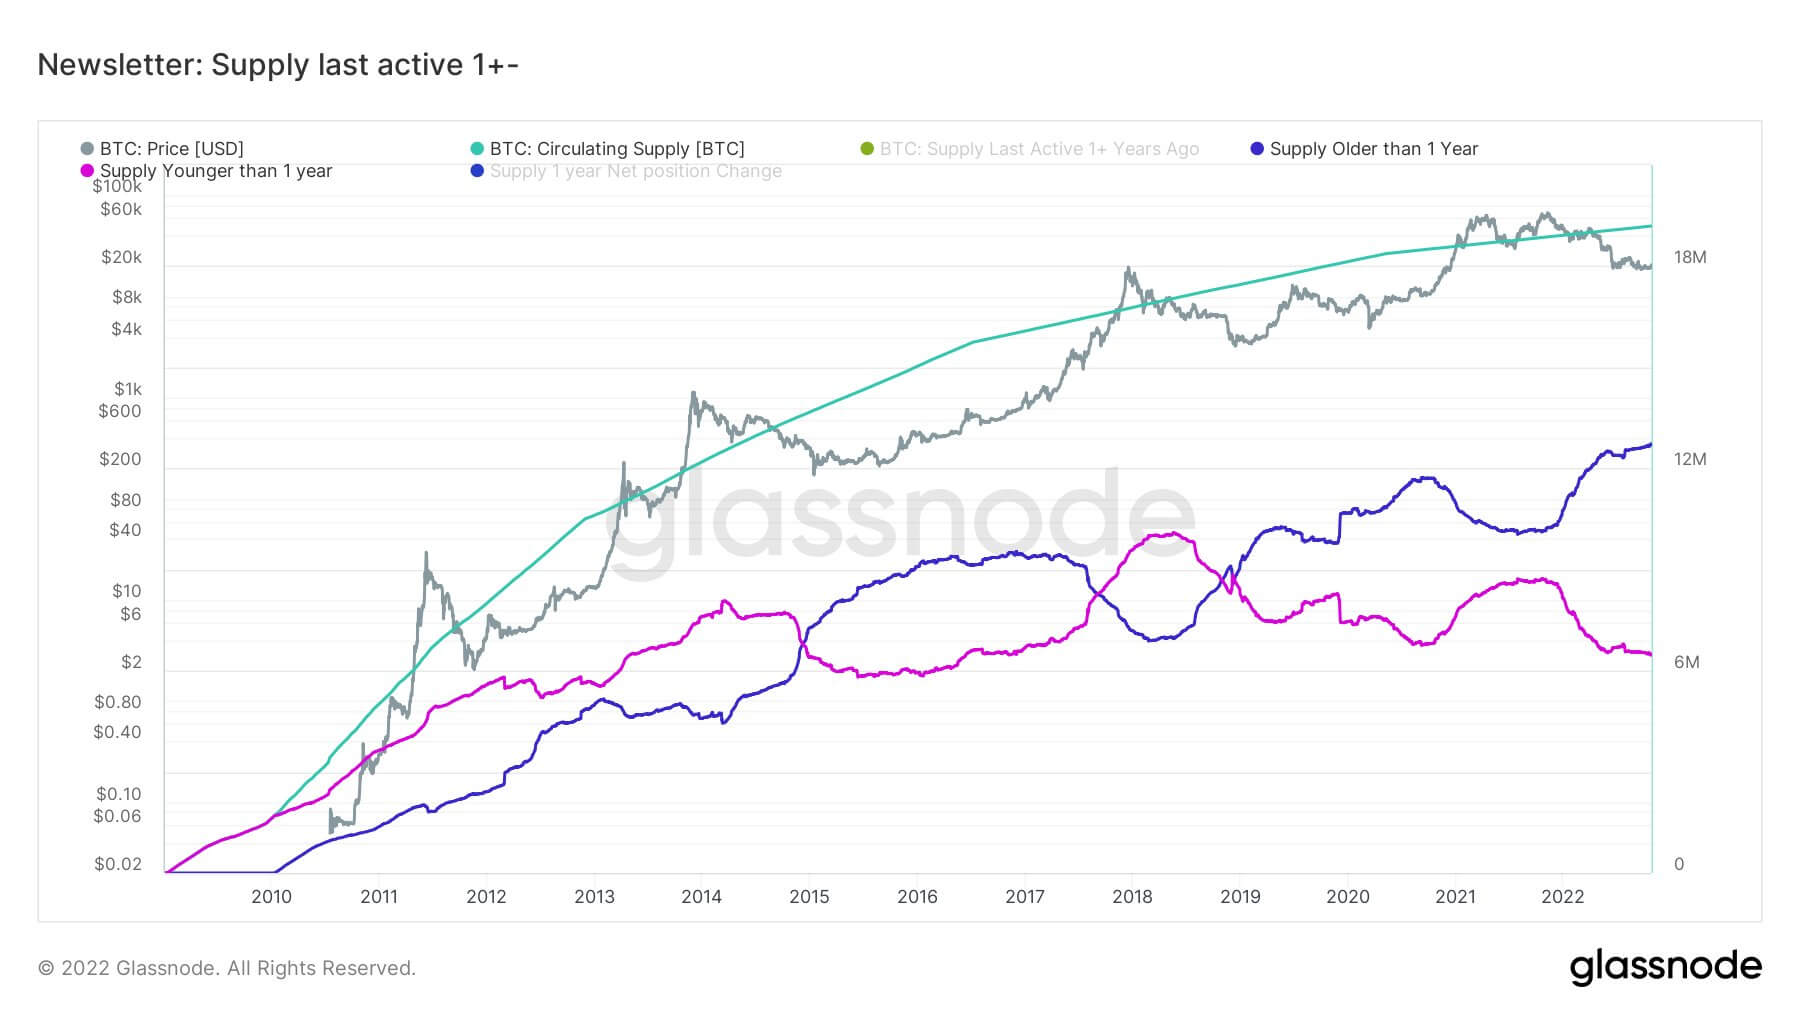The image size is (1800, 1013).
Task: Click the teal Circulating Supply legend dot
Action: (x=477, y=149)
